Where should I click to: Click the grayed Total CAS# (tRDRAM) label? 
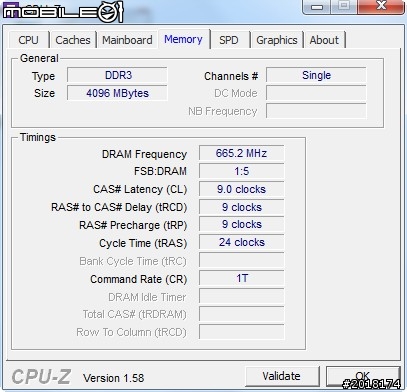pyautogui.click(x=135, y=315)
